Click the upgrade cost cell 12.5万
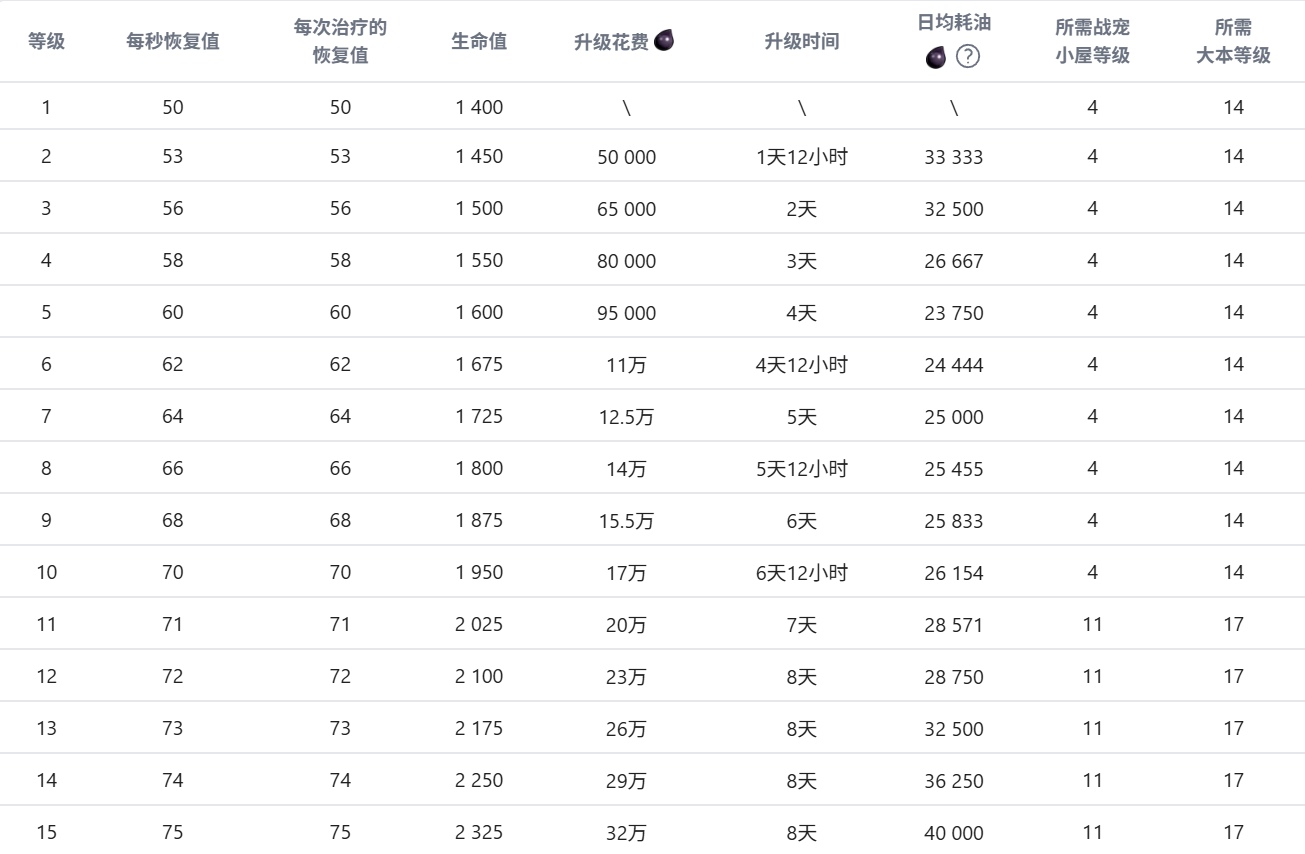This screenshot has height=854, width=1305. click(627, 417)
